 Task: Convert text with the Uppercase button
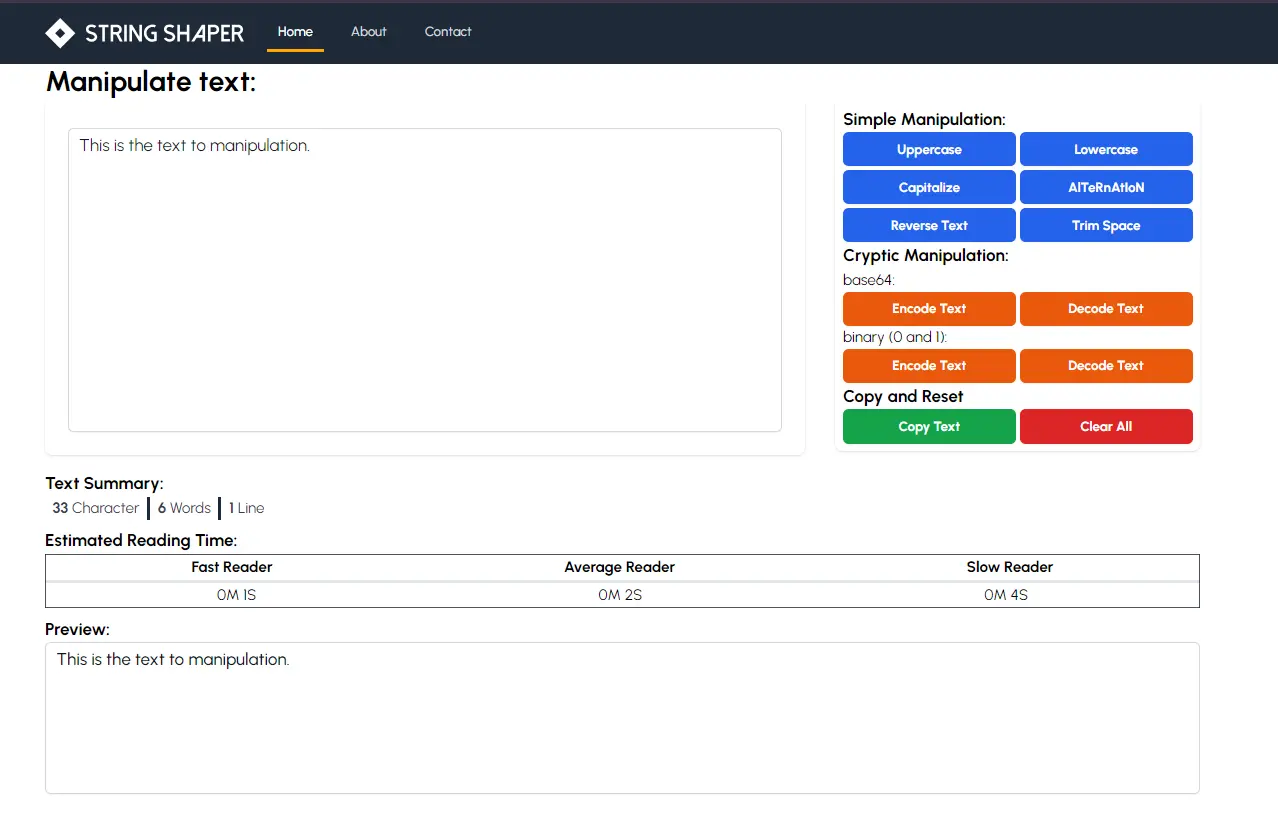pos(929,149)
